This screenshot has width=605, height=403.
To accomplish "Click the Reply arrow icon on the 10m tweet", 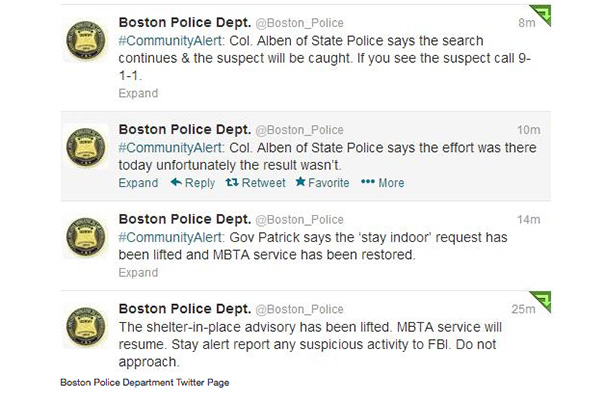I will [x=176, y=182].
